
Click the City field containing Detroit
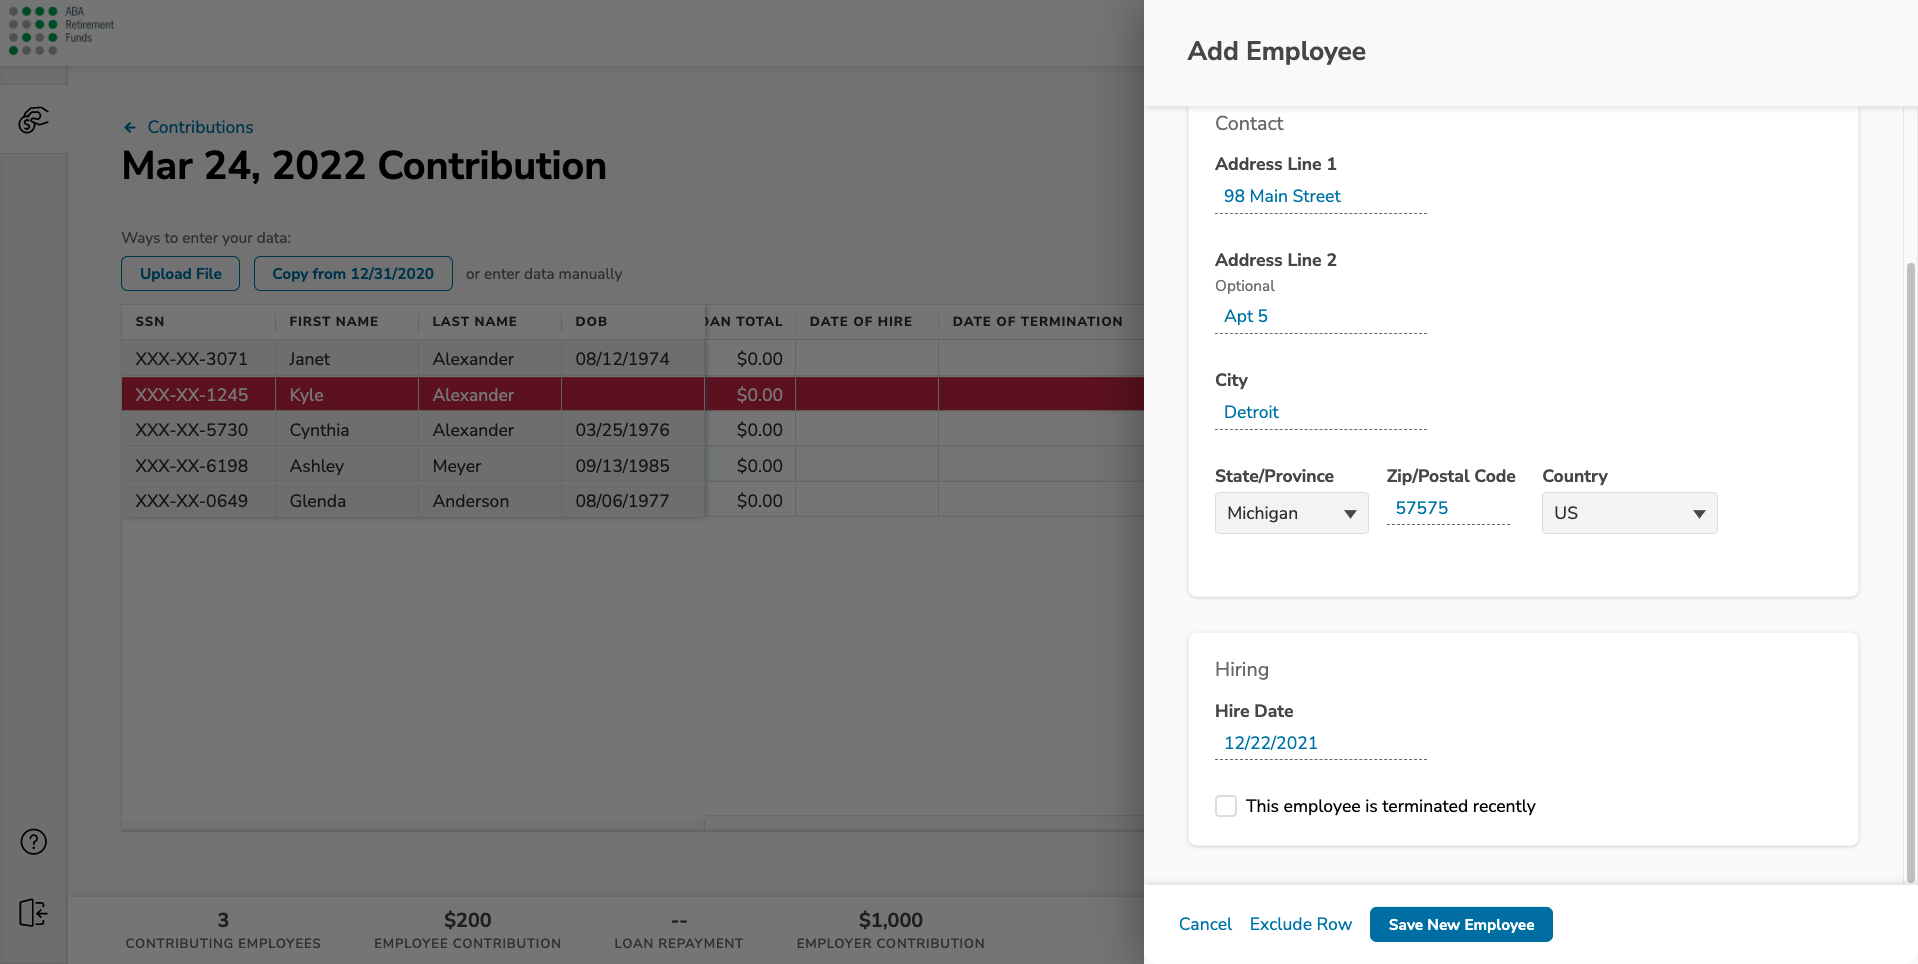[x=1320, y=412]
